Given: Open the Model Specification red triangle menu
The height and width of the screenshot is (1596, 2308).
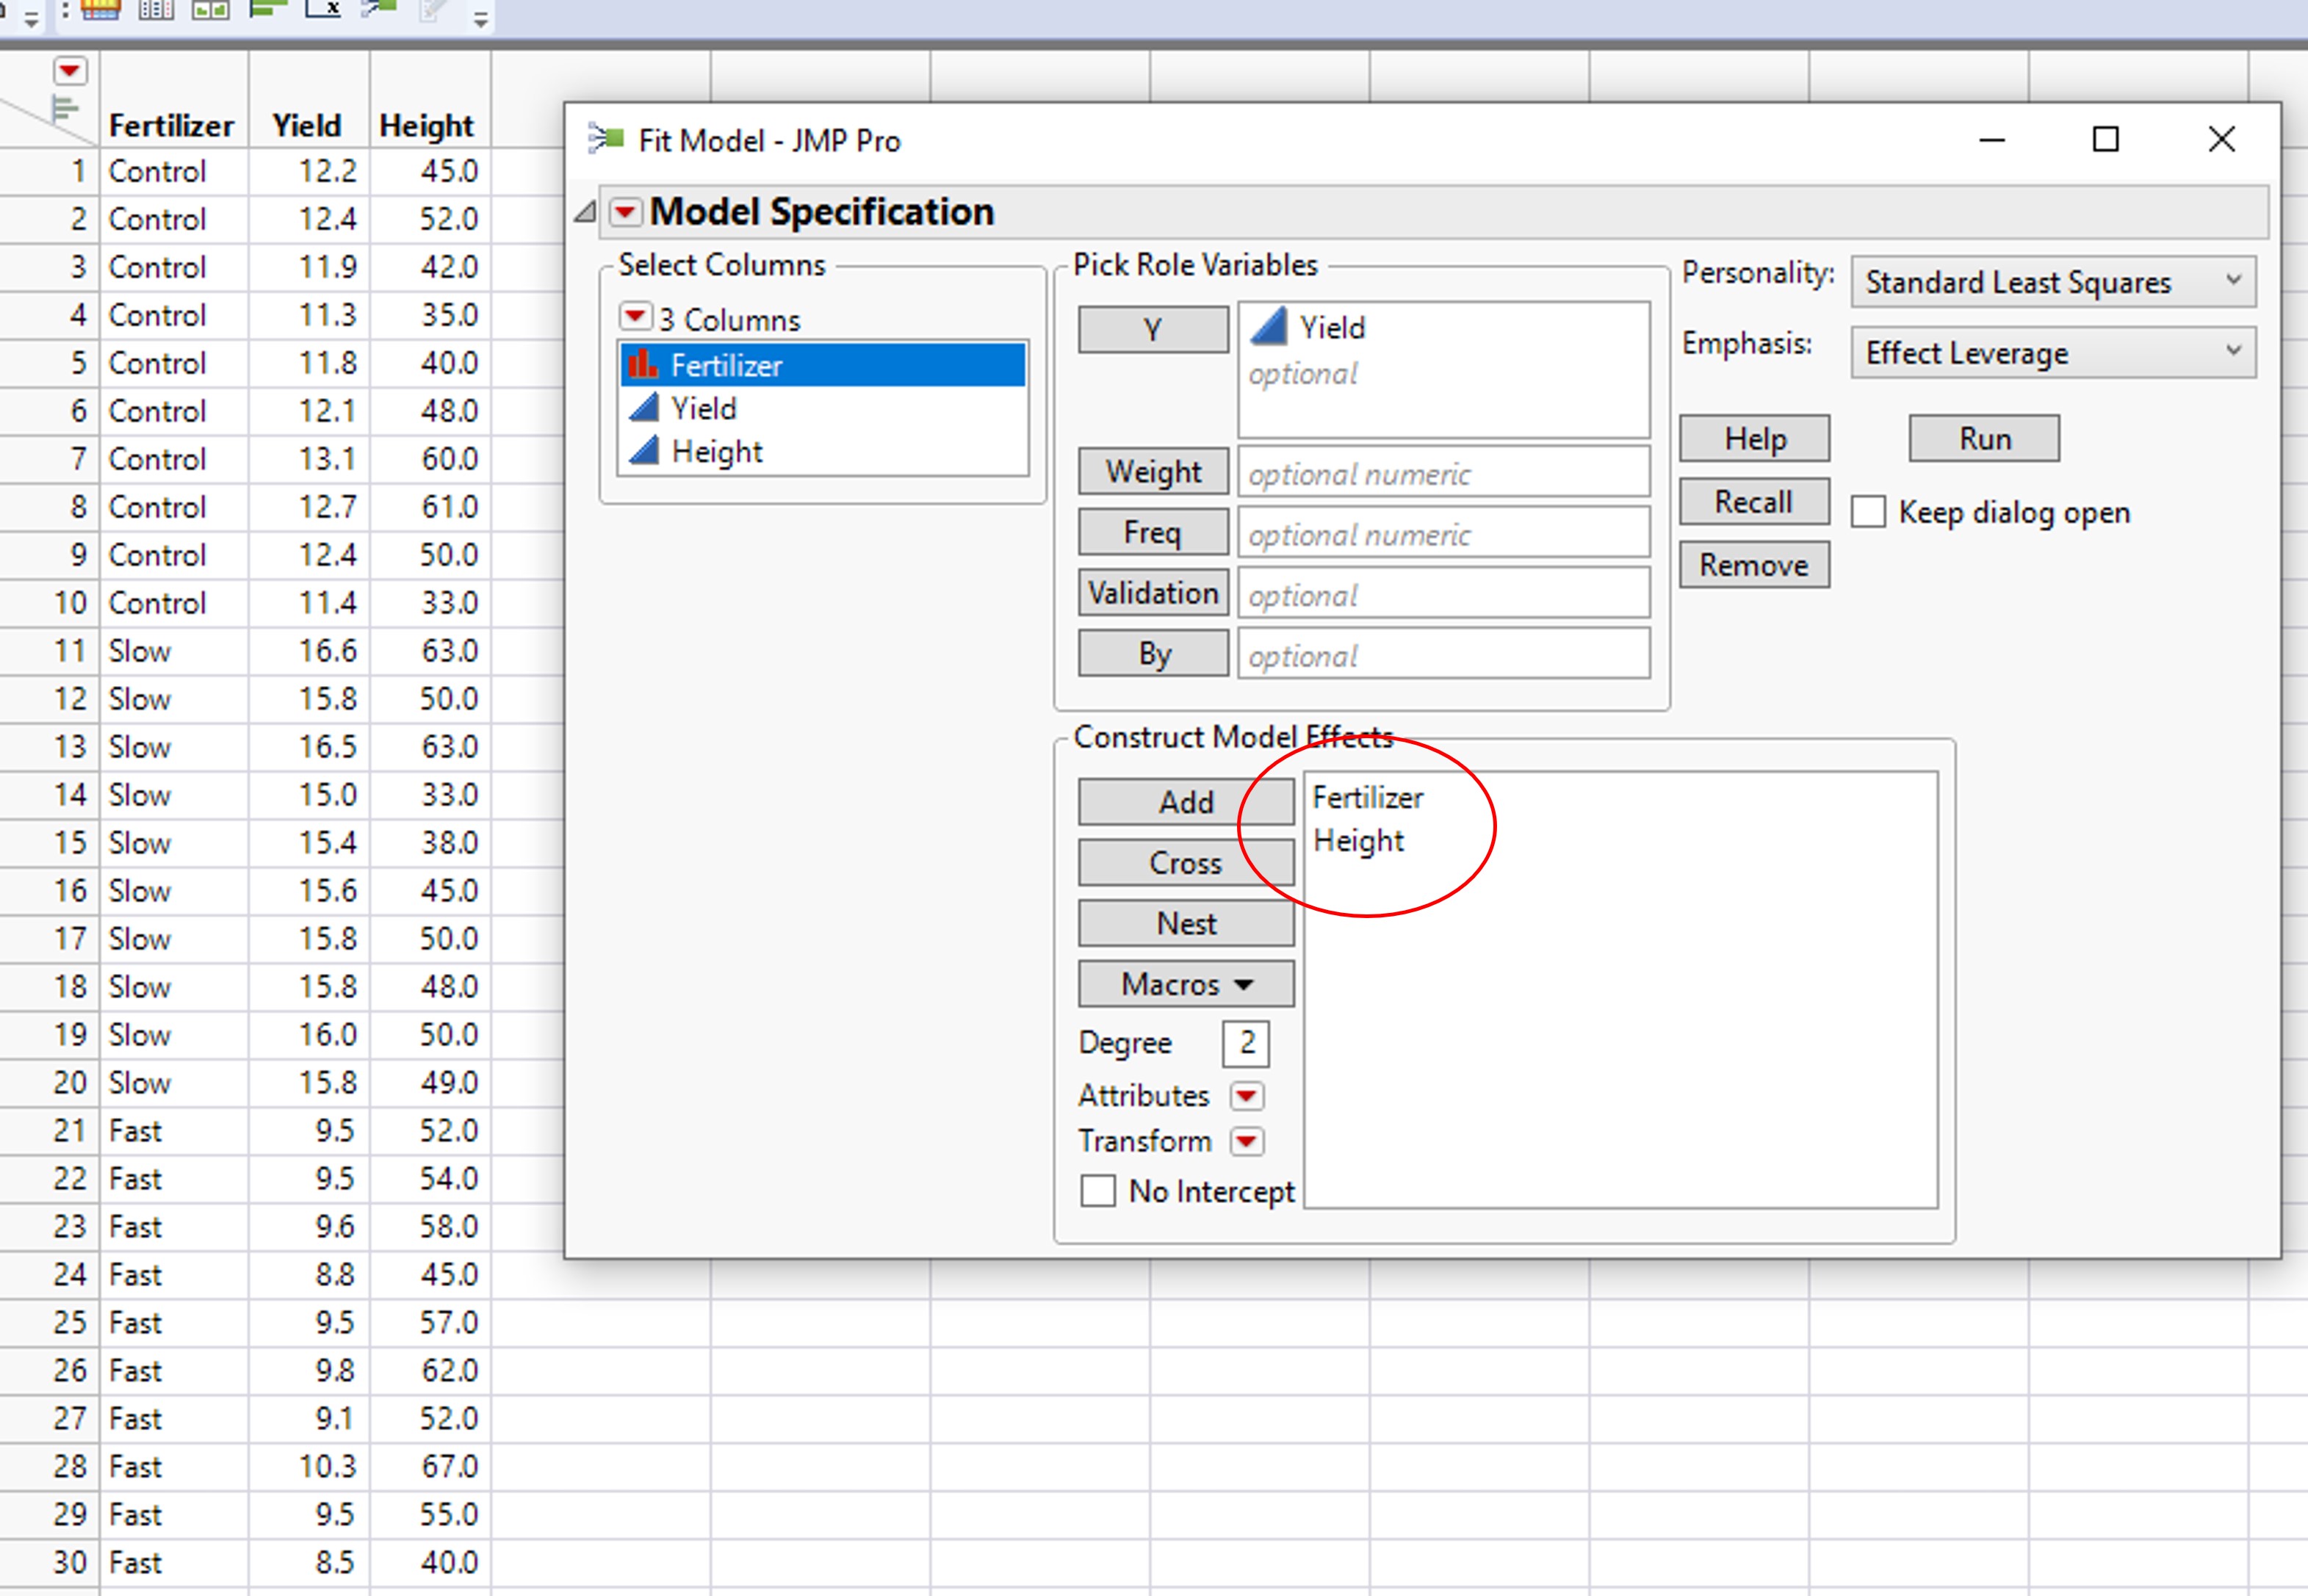Looking at the screenshot, I should point(626,212).
